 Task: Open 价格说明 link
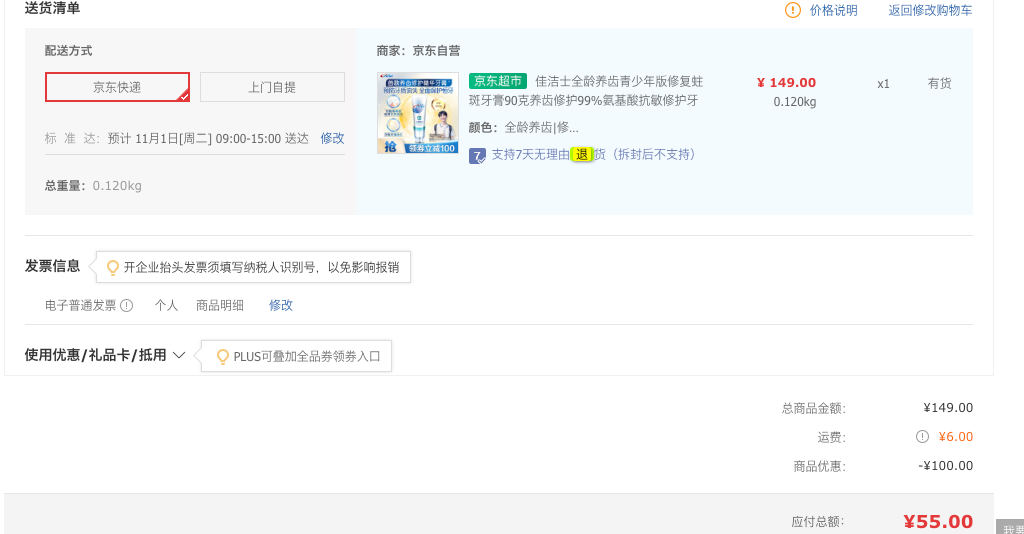[833, 10]
